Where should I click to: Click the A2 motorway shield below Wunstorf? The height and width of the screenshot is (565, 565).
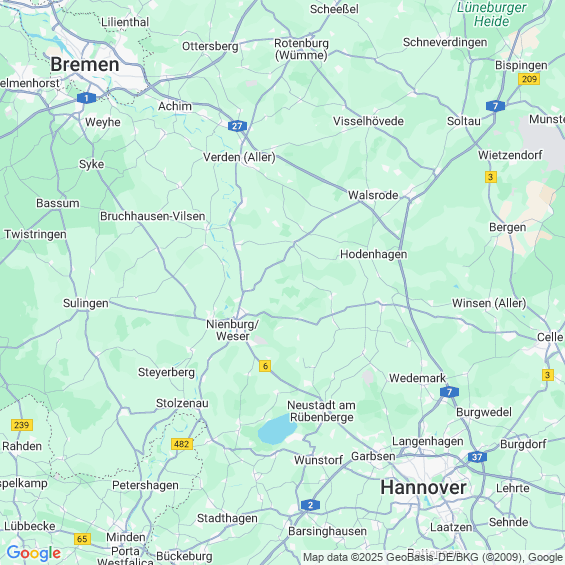point(310,505)
